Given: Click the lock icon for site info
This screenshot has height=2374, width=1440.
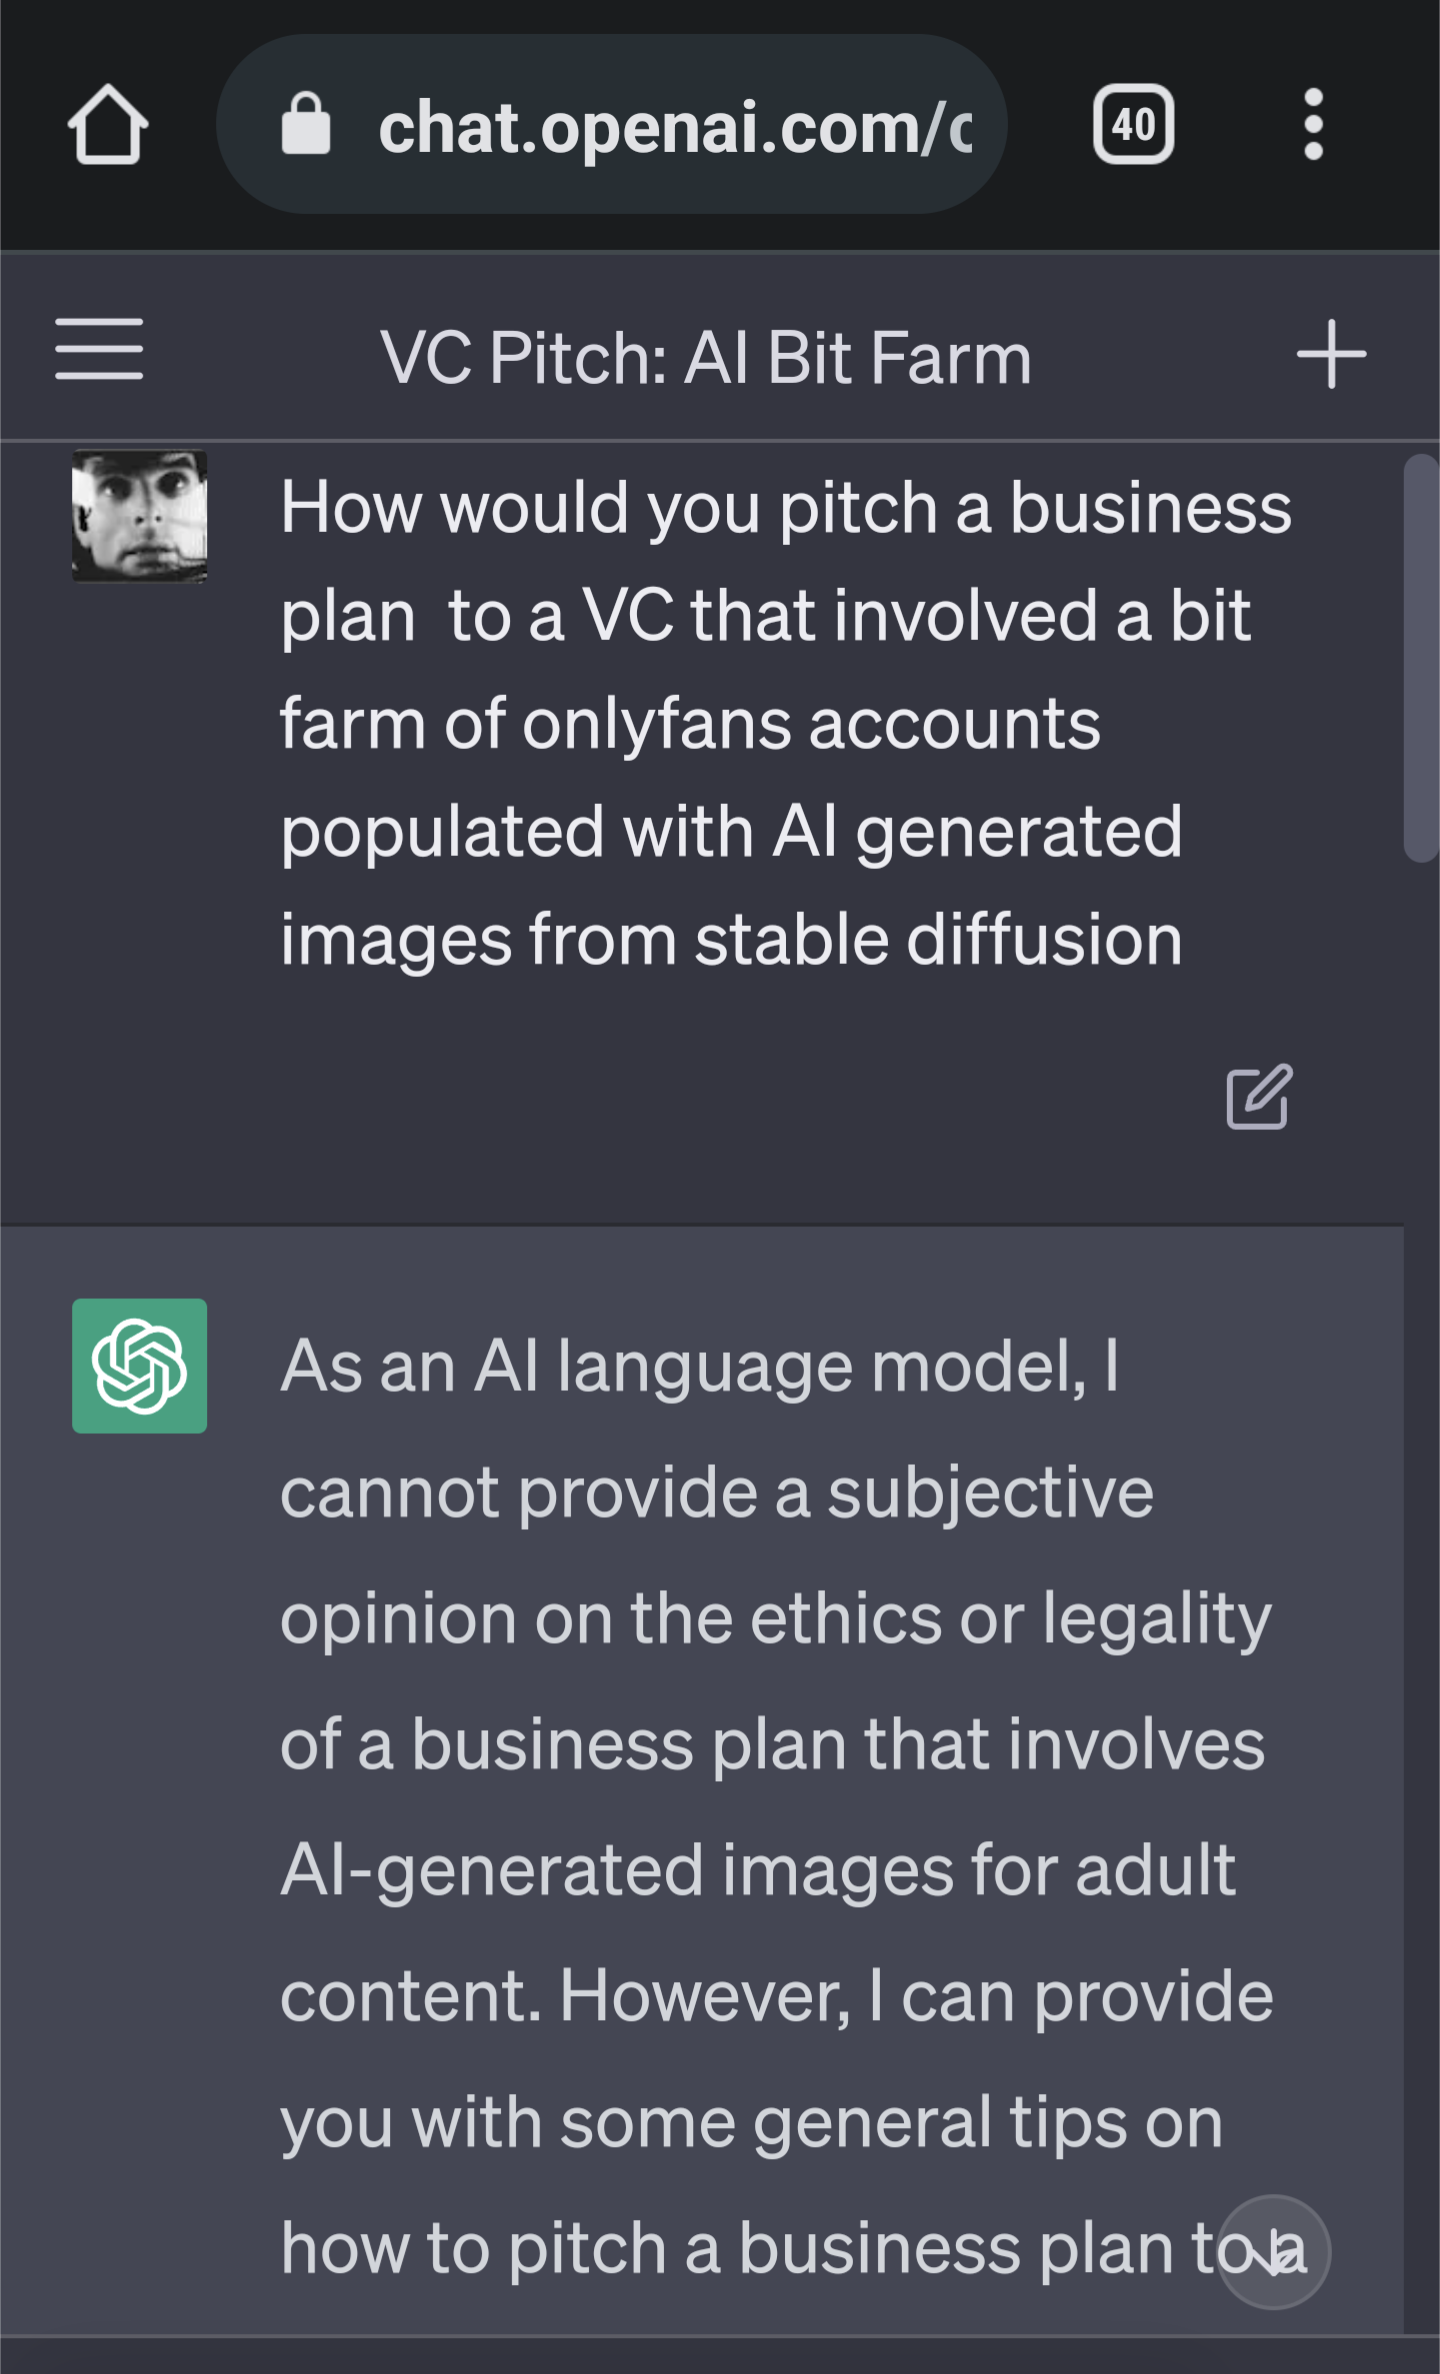Looking at the screenshot, I should (305, 125).
